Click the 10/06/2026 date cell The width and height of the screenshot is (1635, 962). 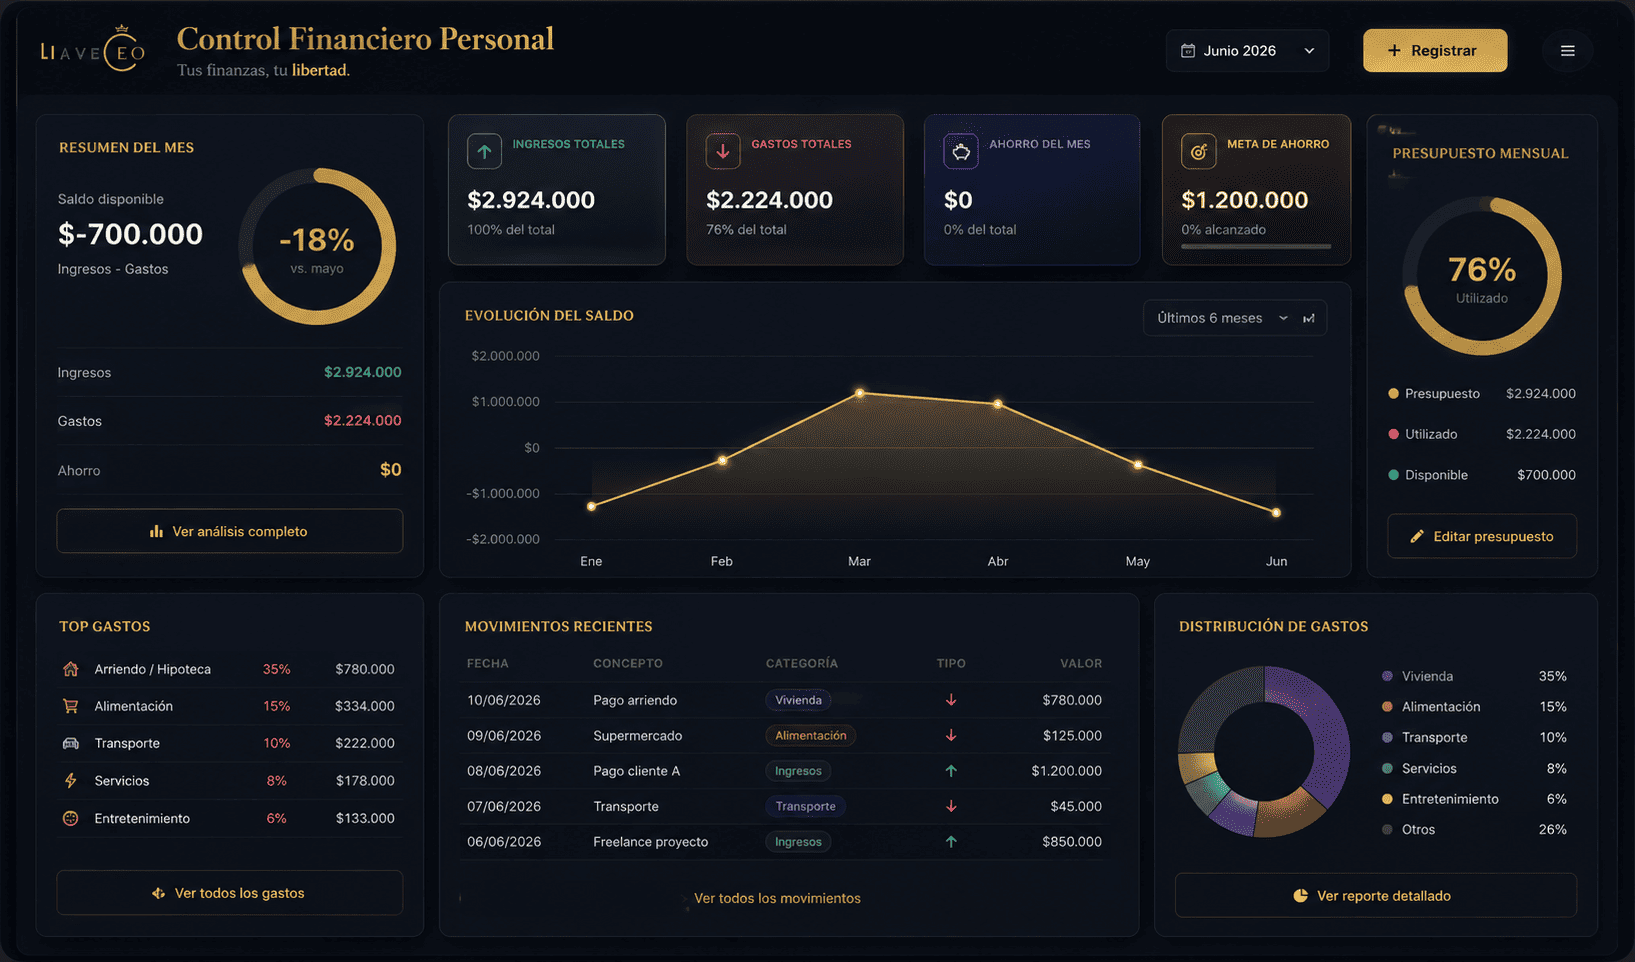[504, 700]
